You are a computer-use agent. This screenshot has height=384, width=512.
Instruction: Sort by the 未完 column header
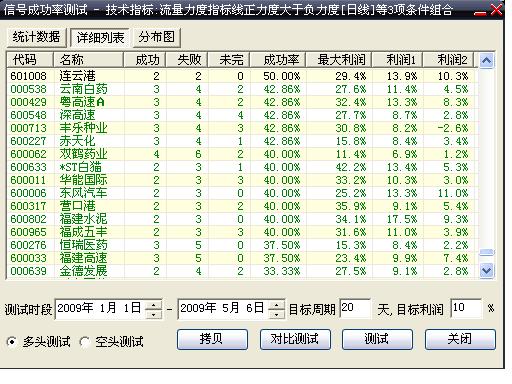(229, 60)
